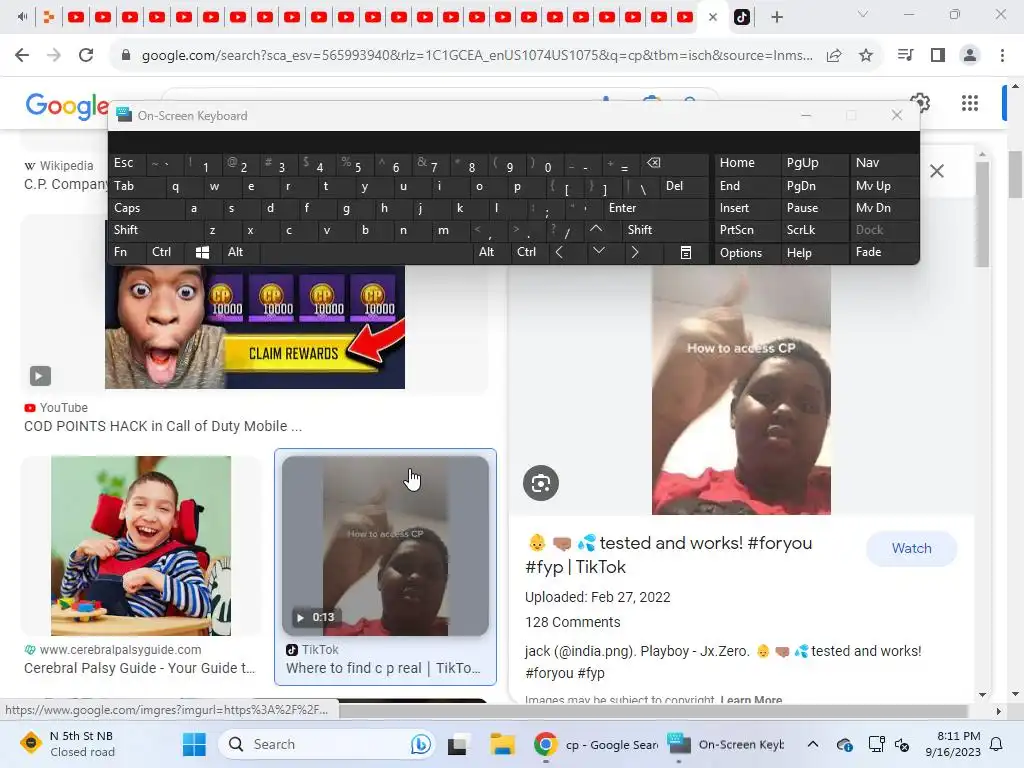
Task: Expand the tab search dropdown
Action: [x=863, y=14]
